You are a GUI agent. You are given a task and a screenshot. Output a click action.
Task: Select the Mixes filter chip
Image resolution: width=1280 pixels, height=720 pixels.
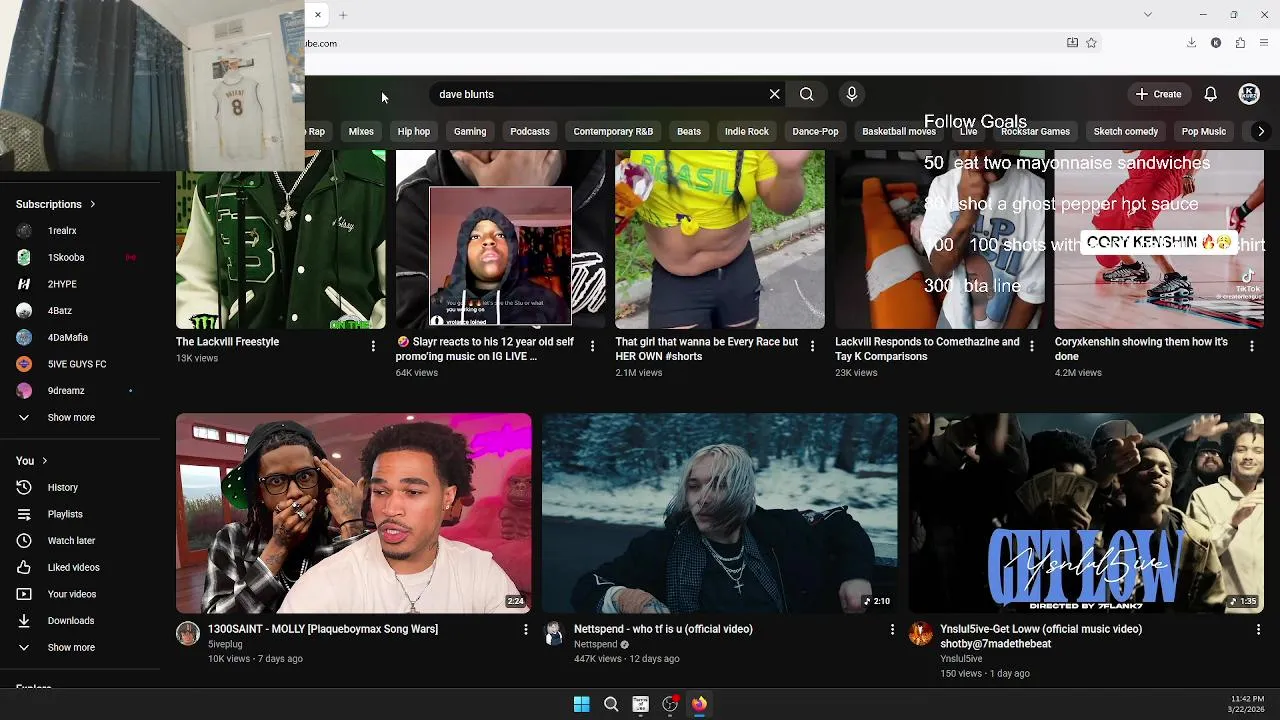[x=361, y=131]
